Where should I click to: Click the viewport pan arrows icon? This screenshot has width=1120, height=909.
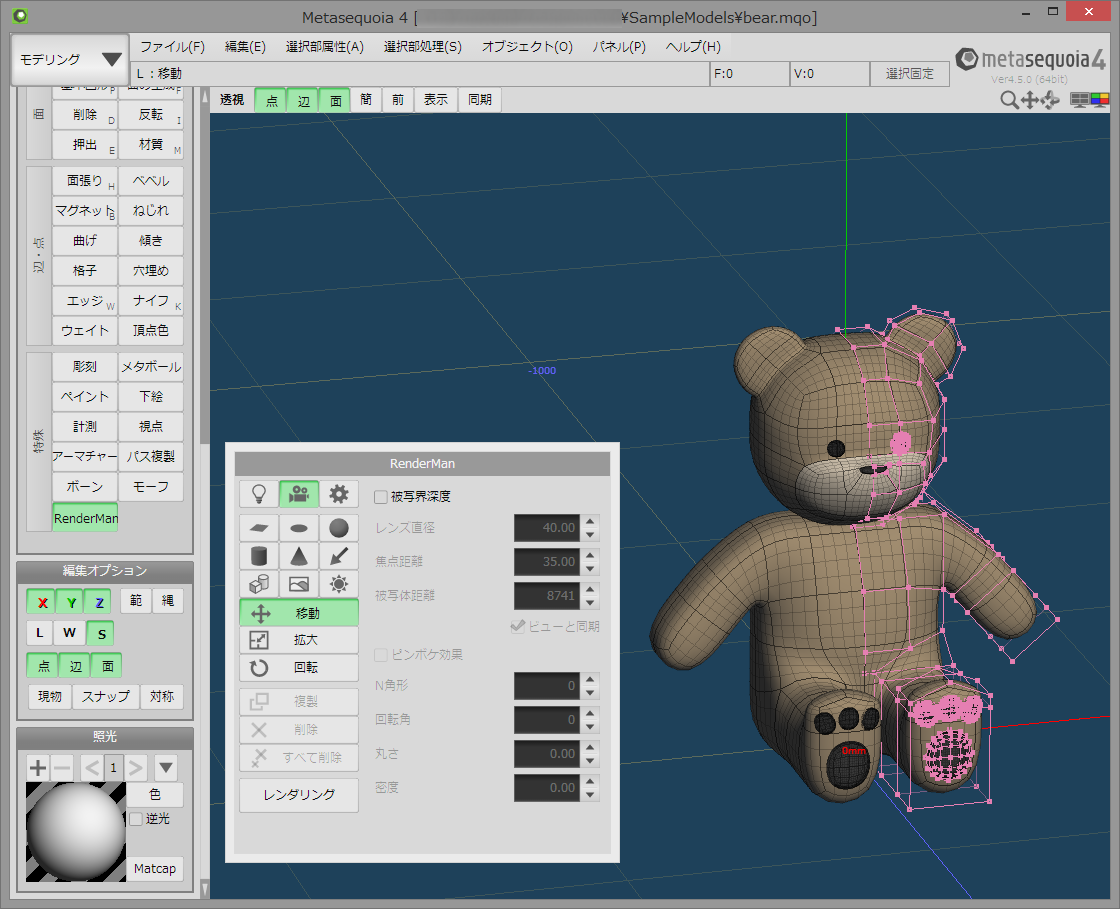1029,100
